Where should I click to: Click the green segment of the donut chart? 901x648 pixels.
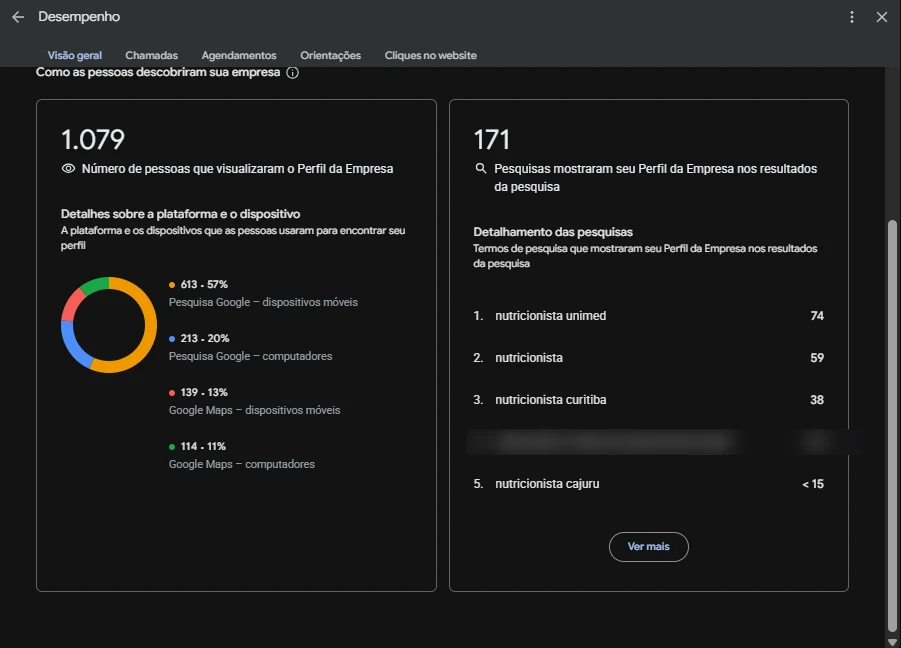click(95, 284)
